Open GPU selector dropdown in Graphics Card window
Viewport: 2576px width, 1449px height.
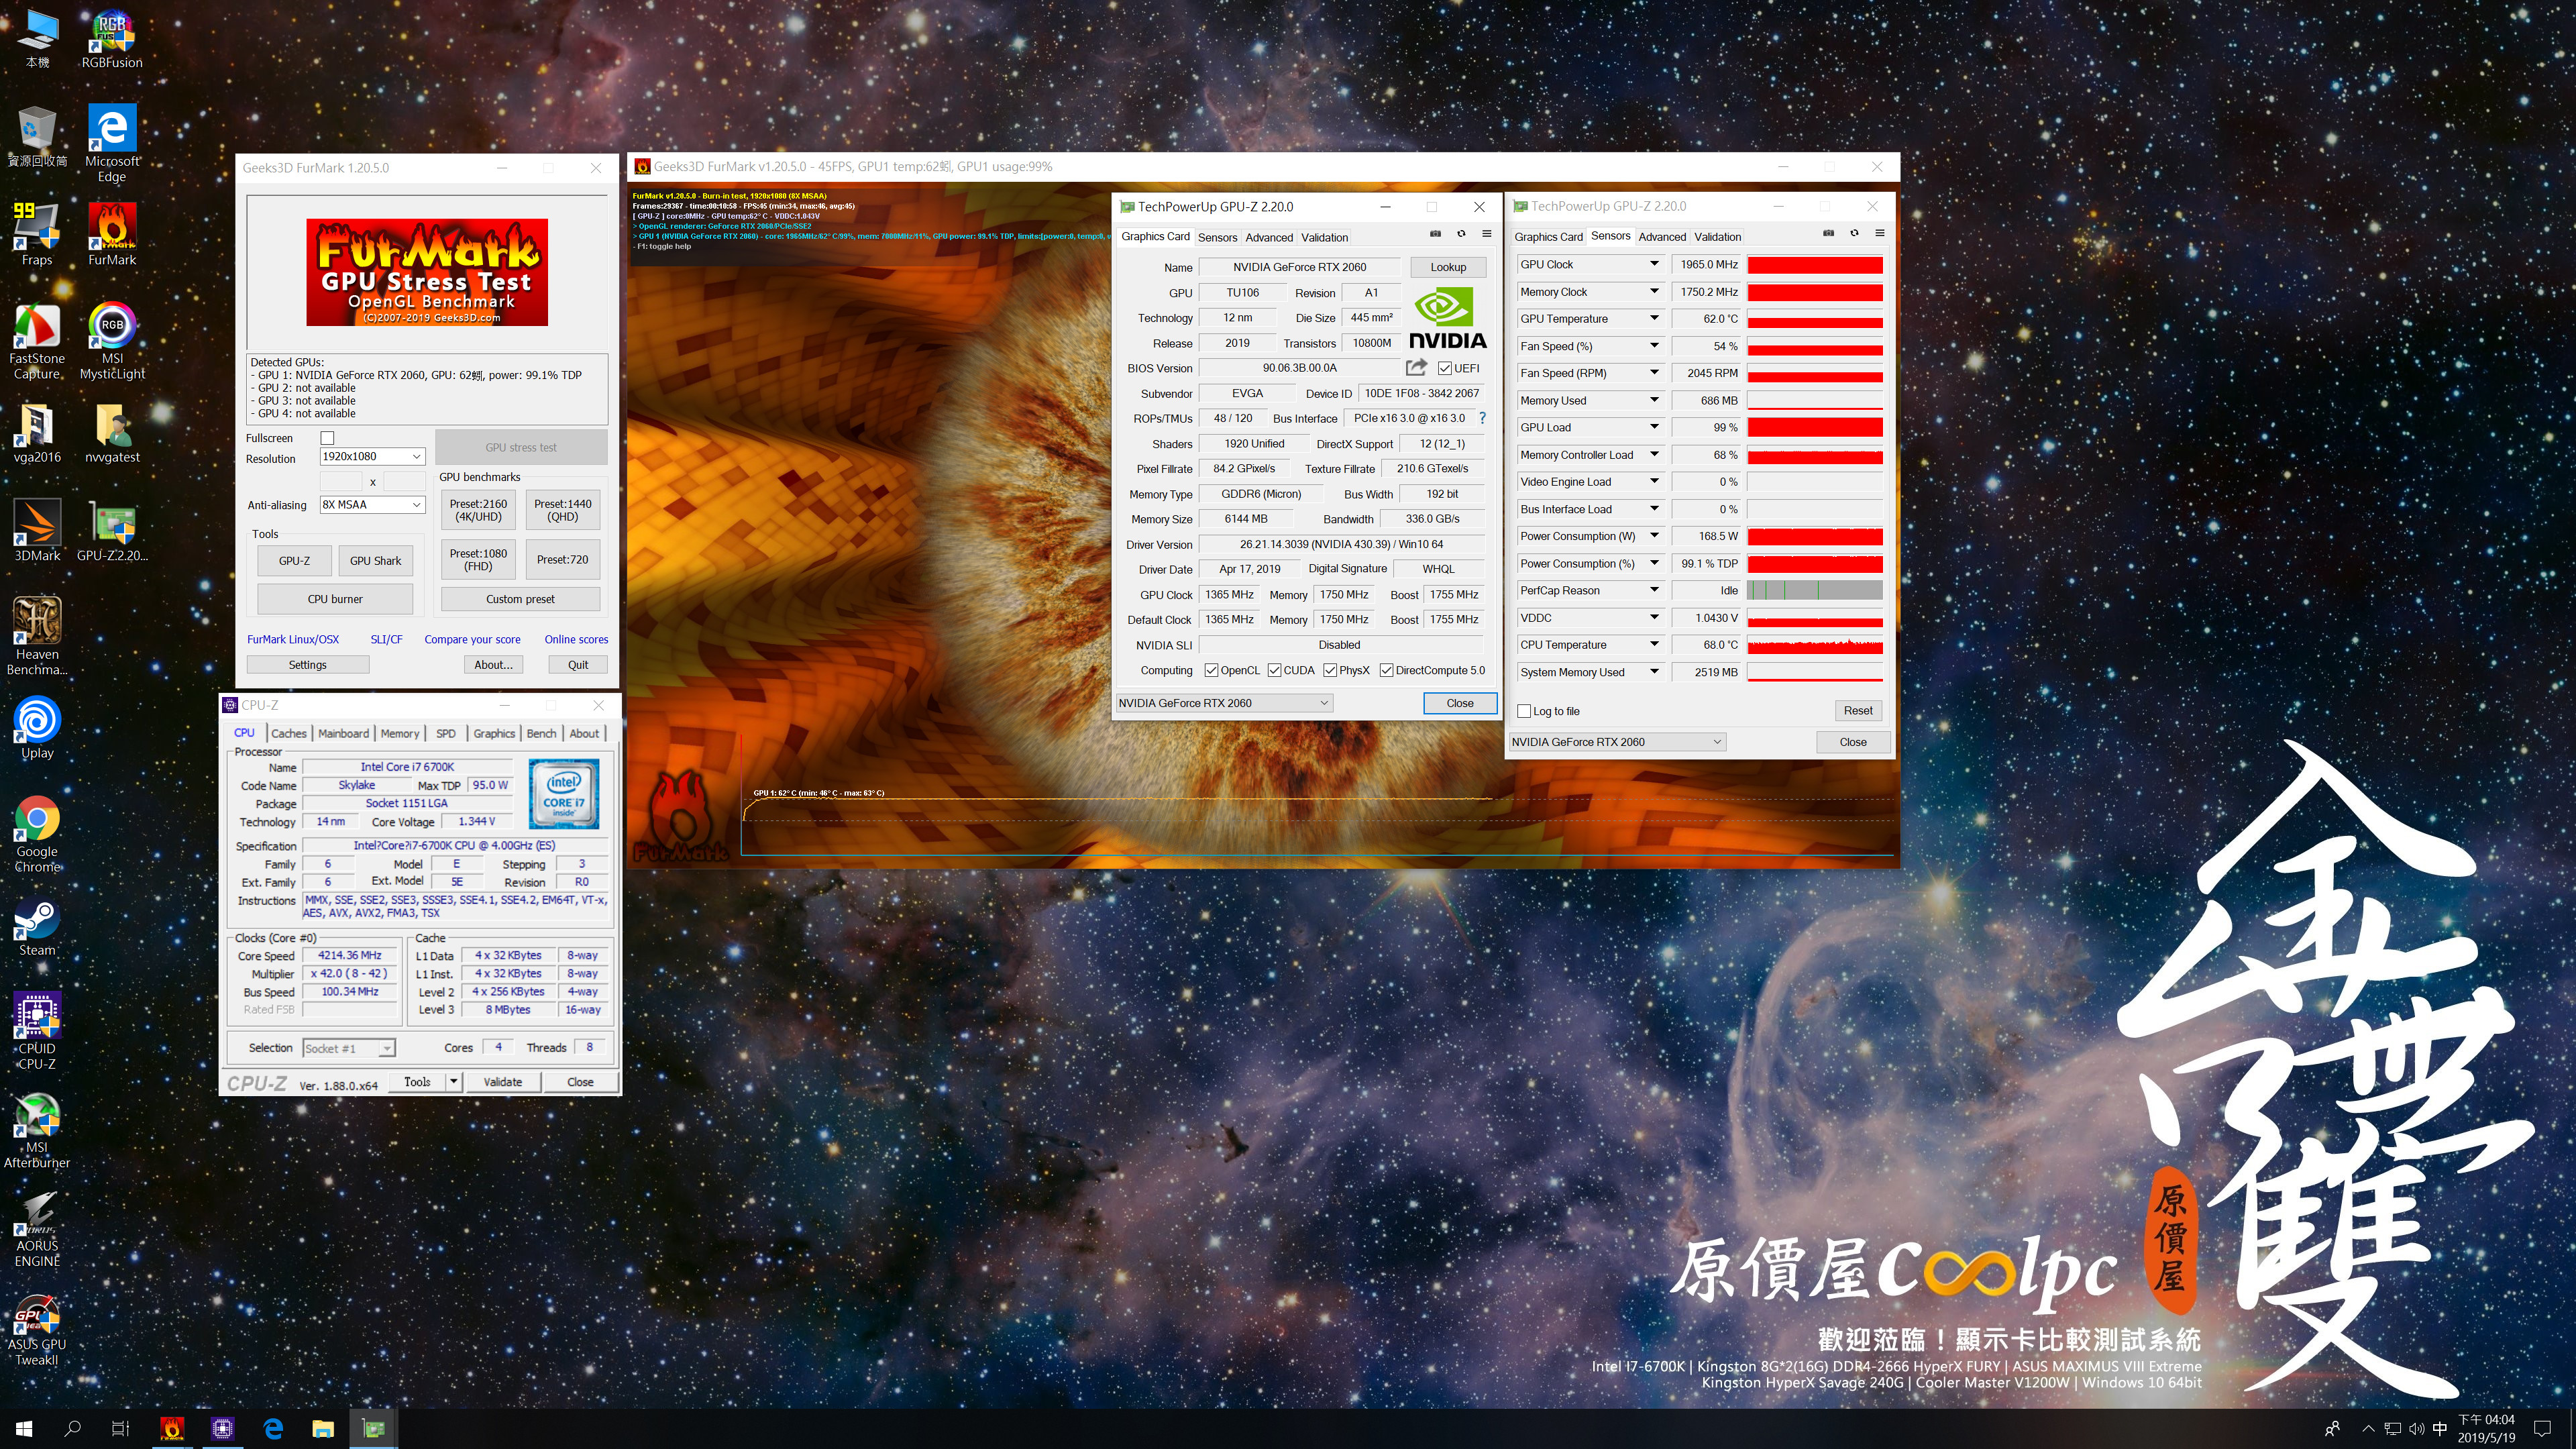tap(1224, 703)
